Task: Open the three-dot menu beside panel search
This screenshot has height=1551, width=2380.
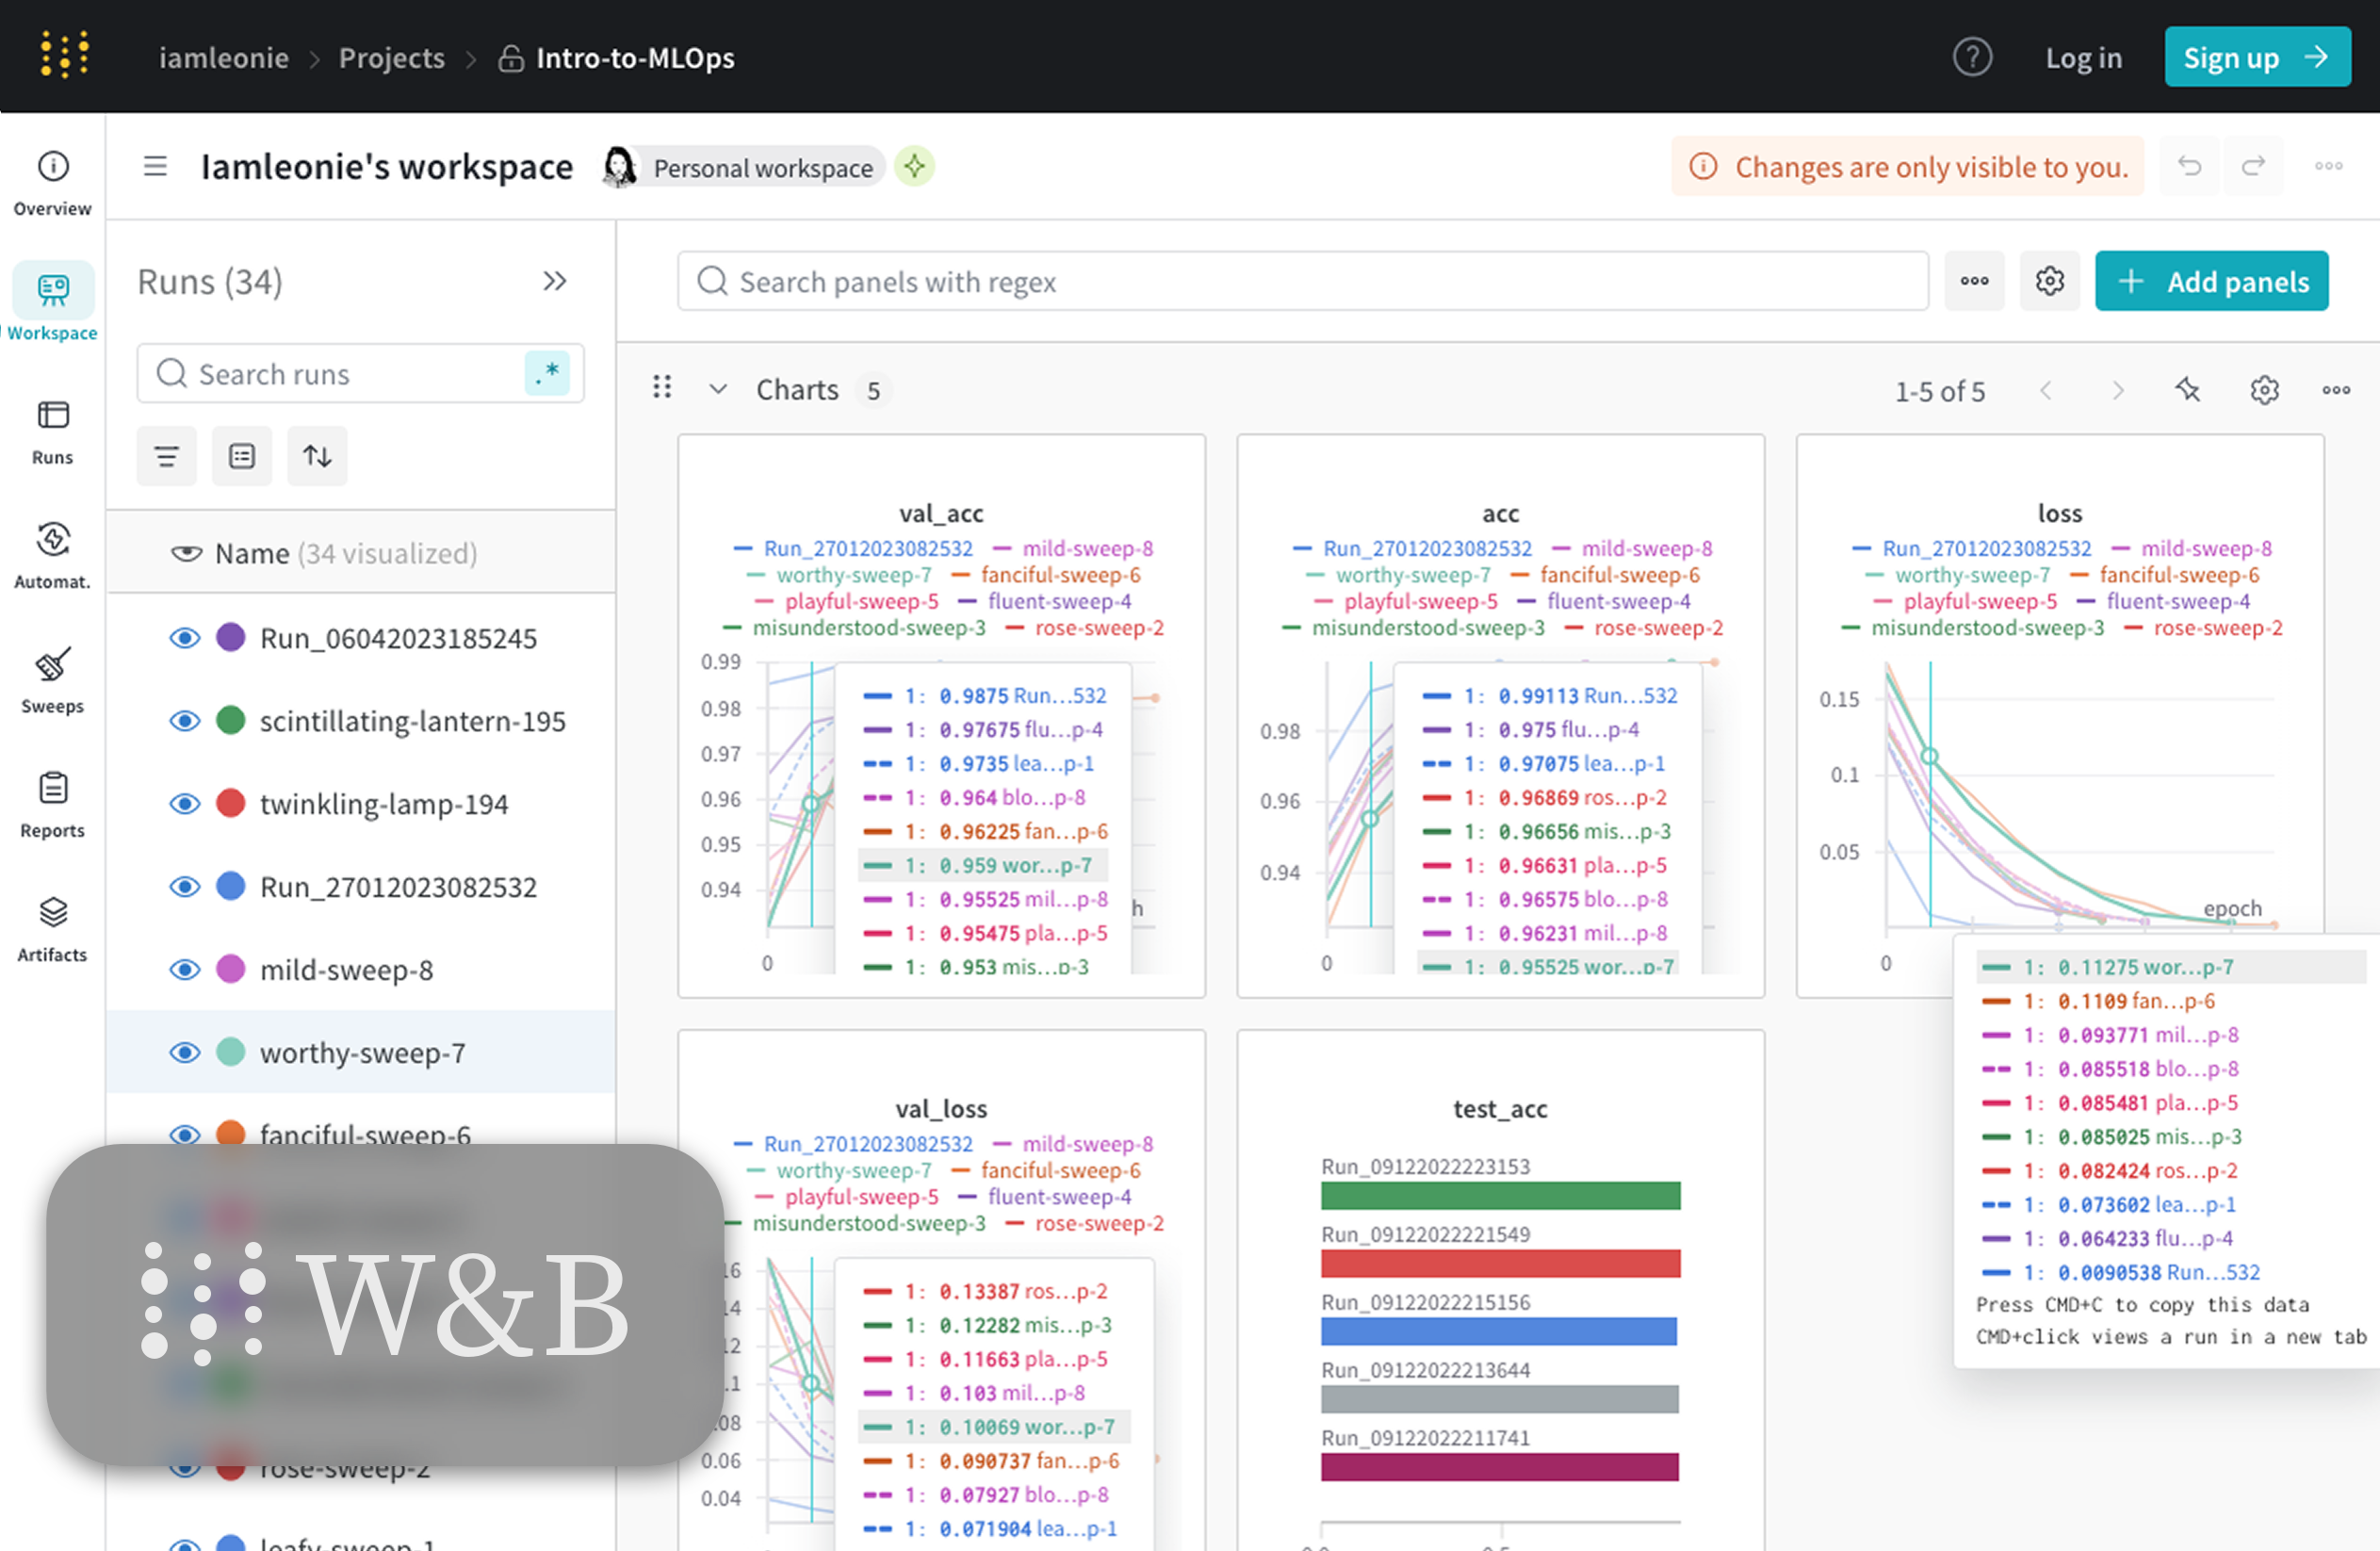Action: (1974, 281)
